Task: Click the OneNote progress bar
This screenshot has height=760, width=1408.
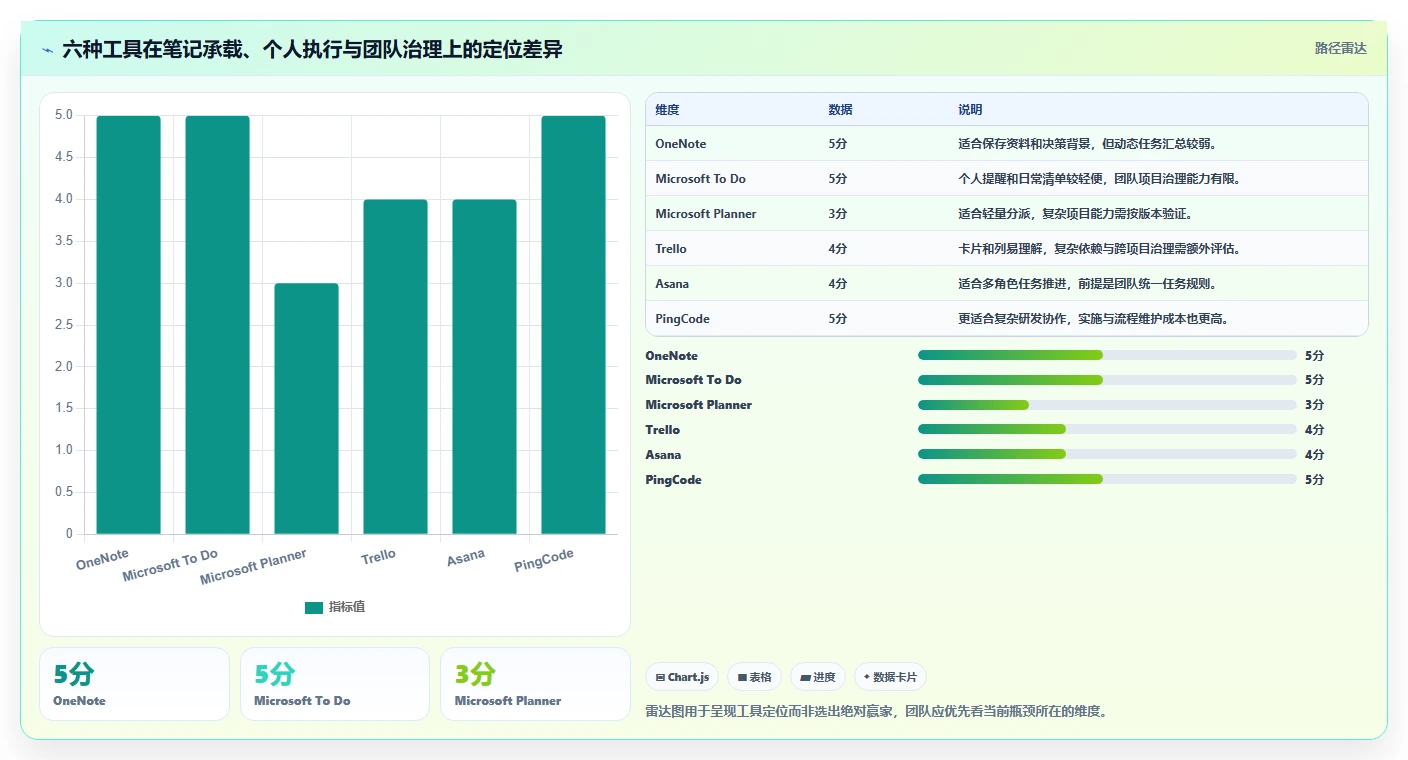Action: [x=1107, y=355]
